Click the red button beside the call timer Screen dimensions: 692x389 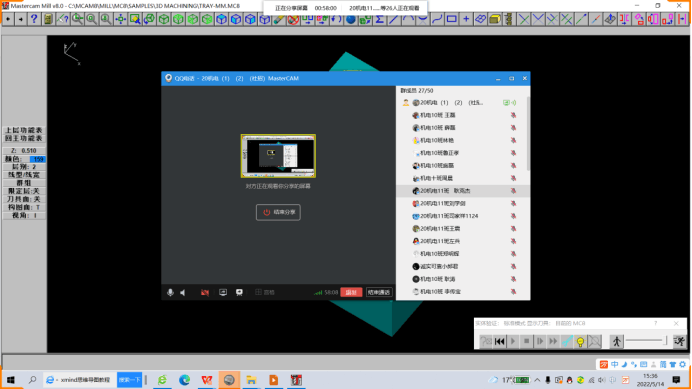pos(351,292)
